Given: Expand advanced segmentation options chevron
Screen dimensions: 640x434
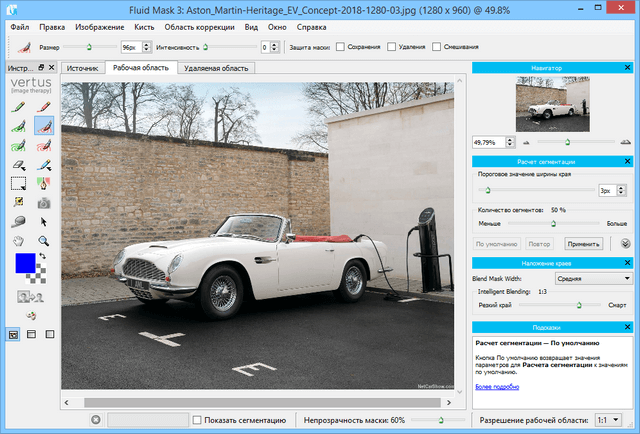Looking at the screenshot, I should click(624, 243).
